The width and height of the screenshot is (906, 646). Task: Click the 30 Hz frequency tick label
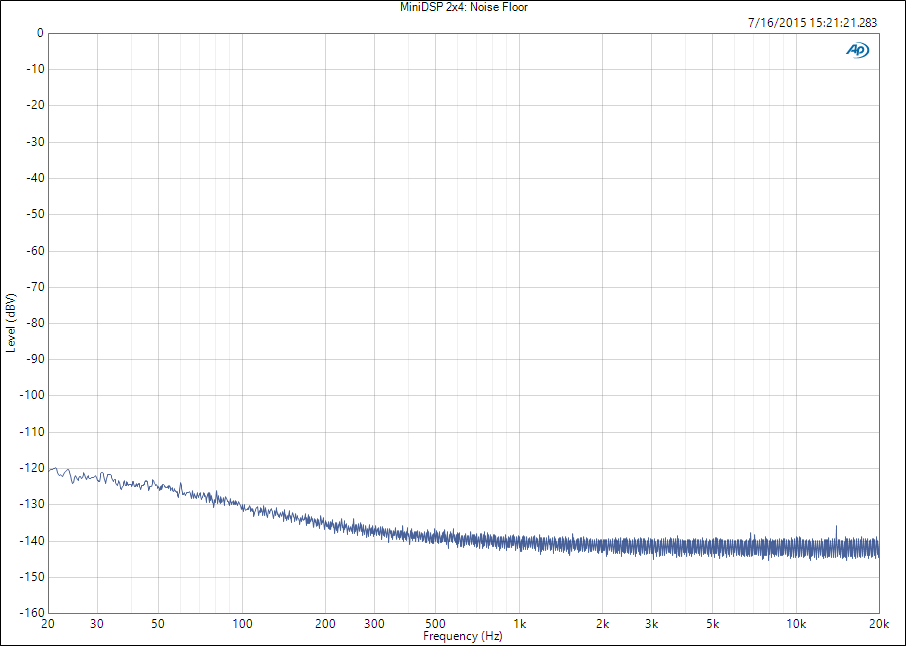(x=97, y=624)
